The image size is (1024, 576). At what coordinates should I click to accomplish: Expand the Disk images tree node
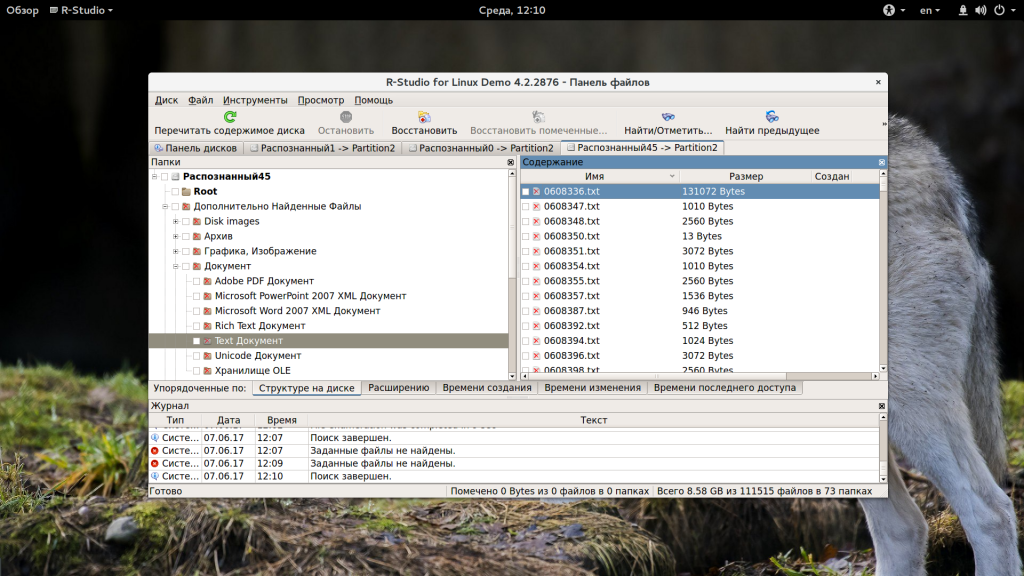[x=176, y=221]
